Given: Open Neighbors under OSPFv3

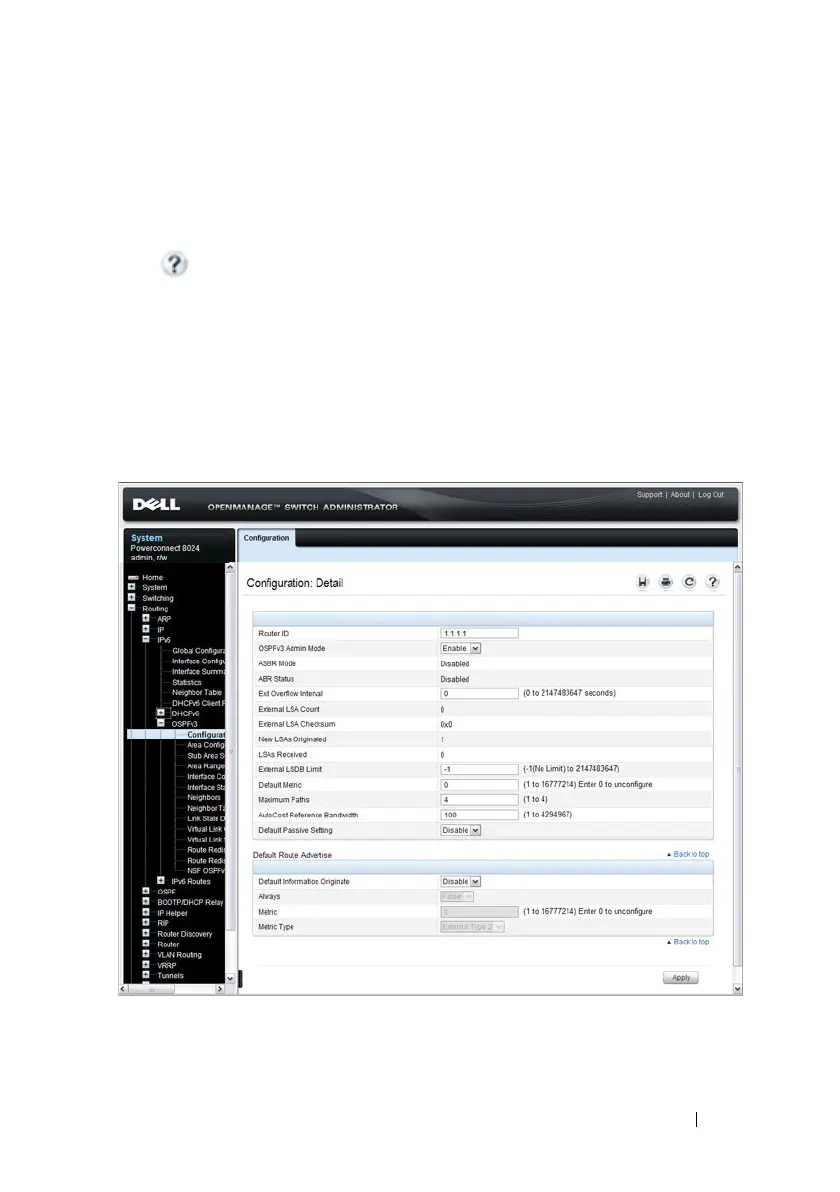Looking at the screenshot, I should [x=204, y=797].
